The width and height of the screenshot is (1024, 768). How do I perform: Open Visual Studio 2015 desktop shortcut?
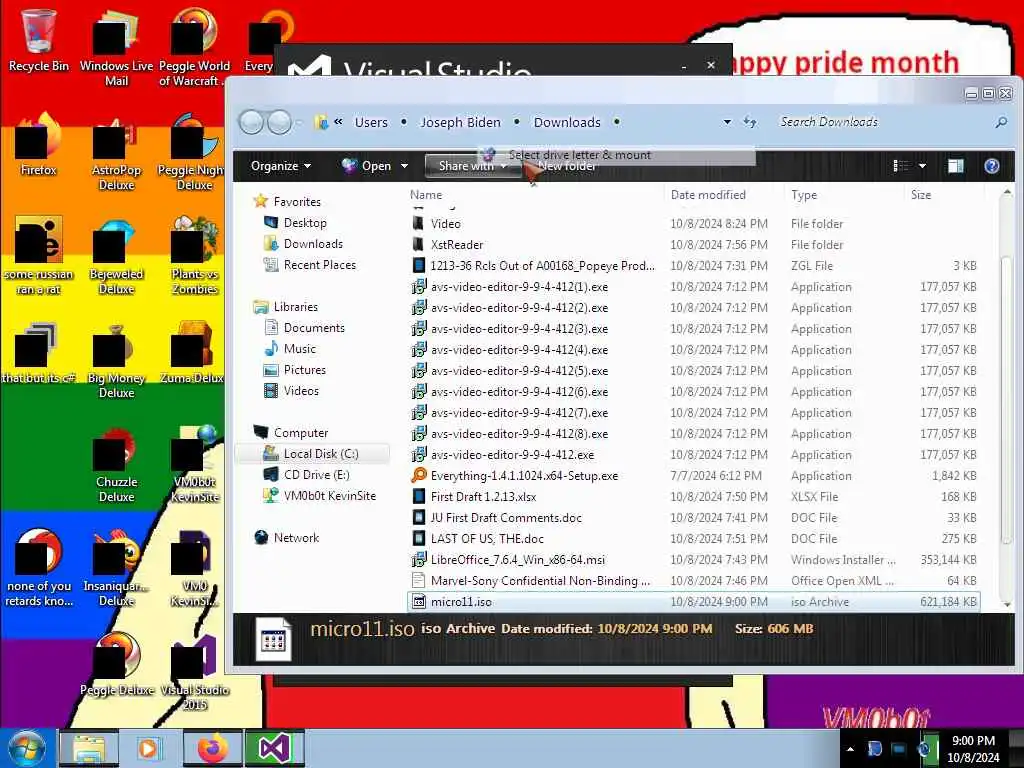click(195, 673)
